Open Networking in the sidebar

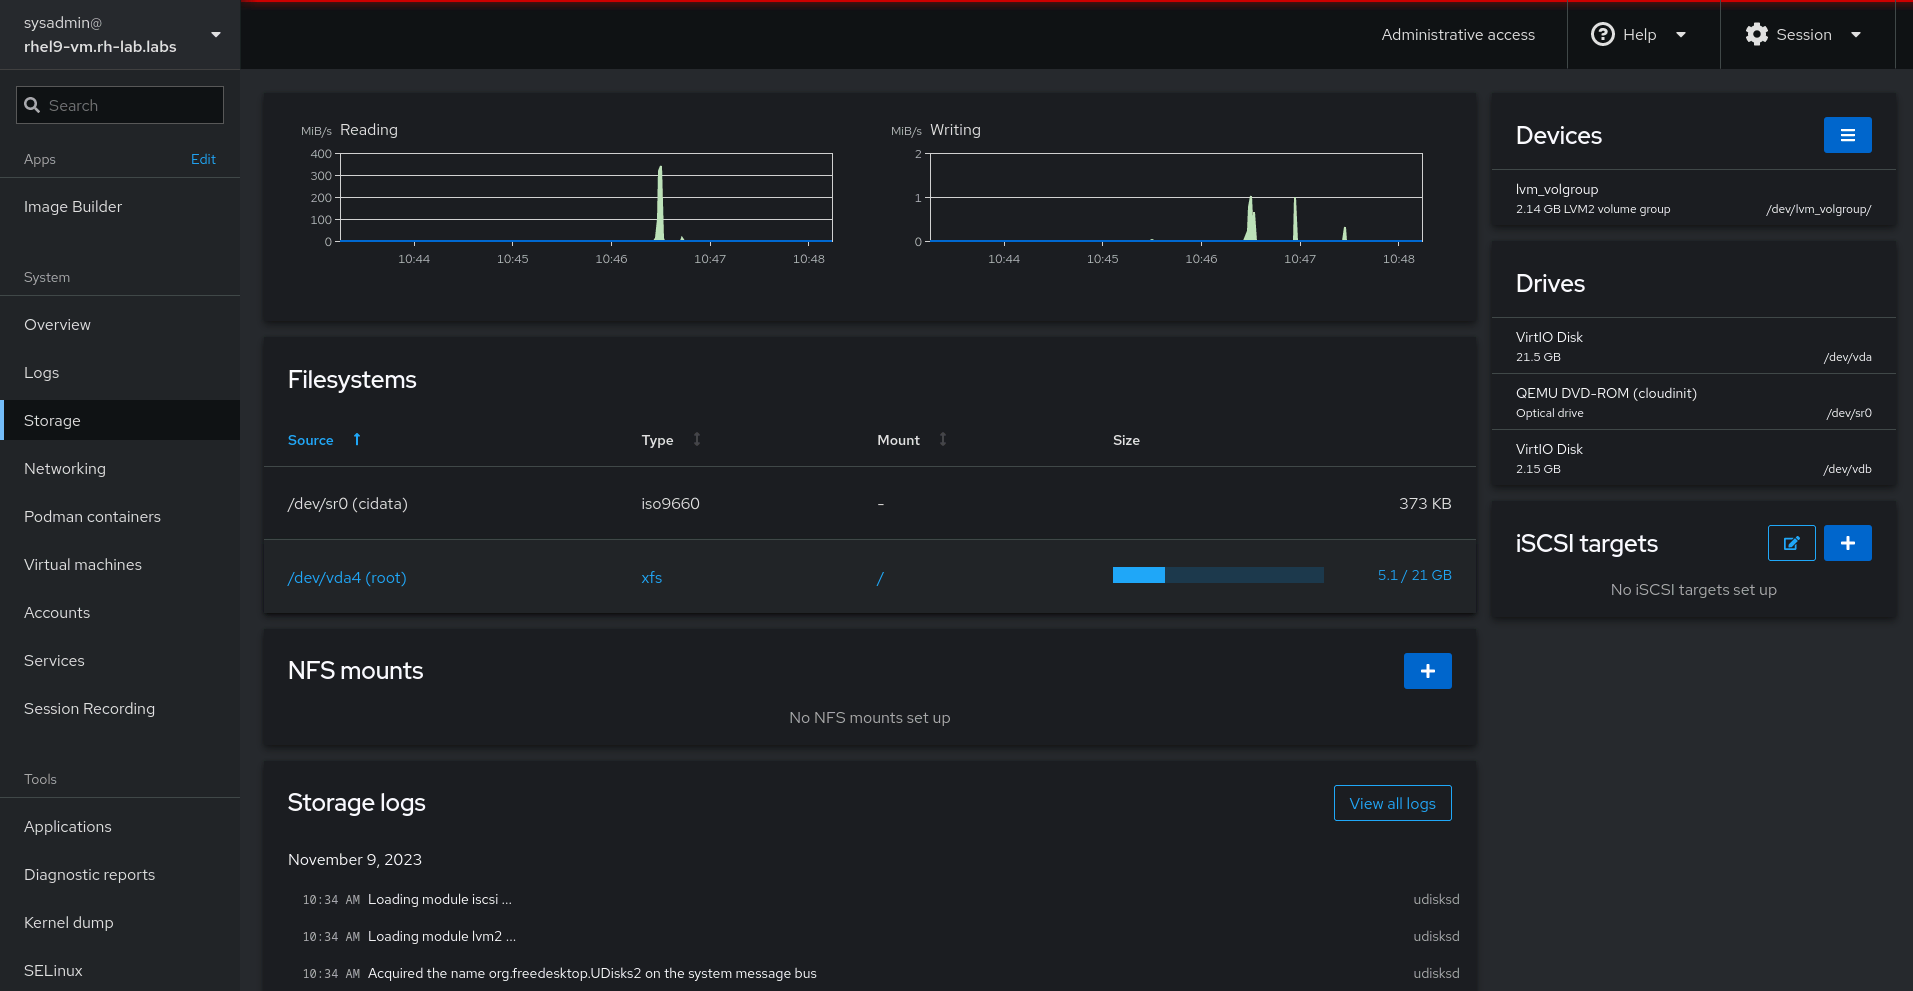tap(65, 469)
